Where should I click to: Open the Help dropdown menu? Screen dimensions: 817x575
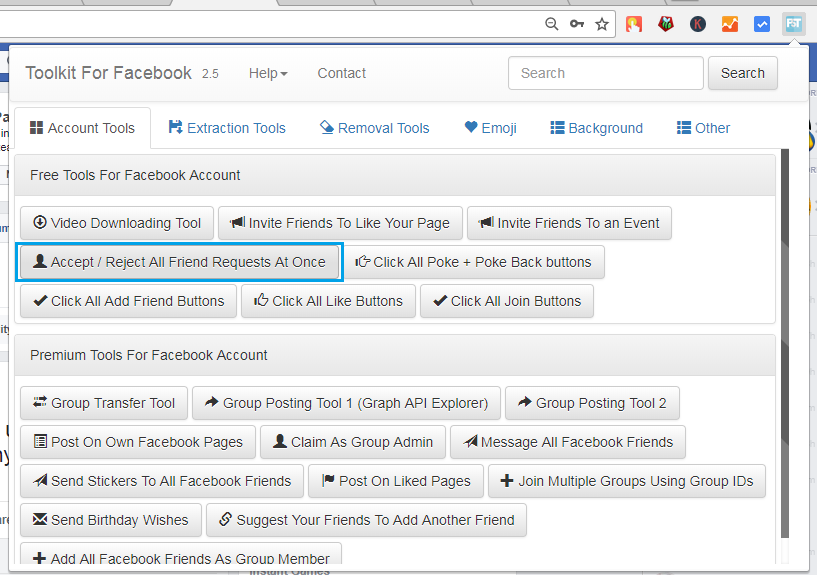268,73
